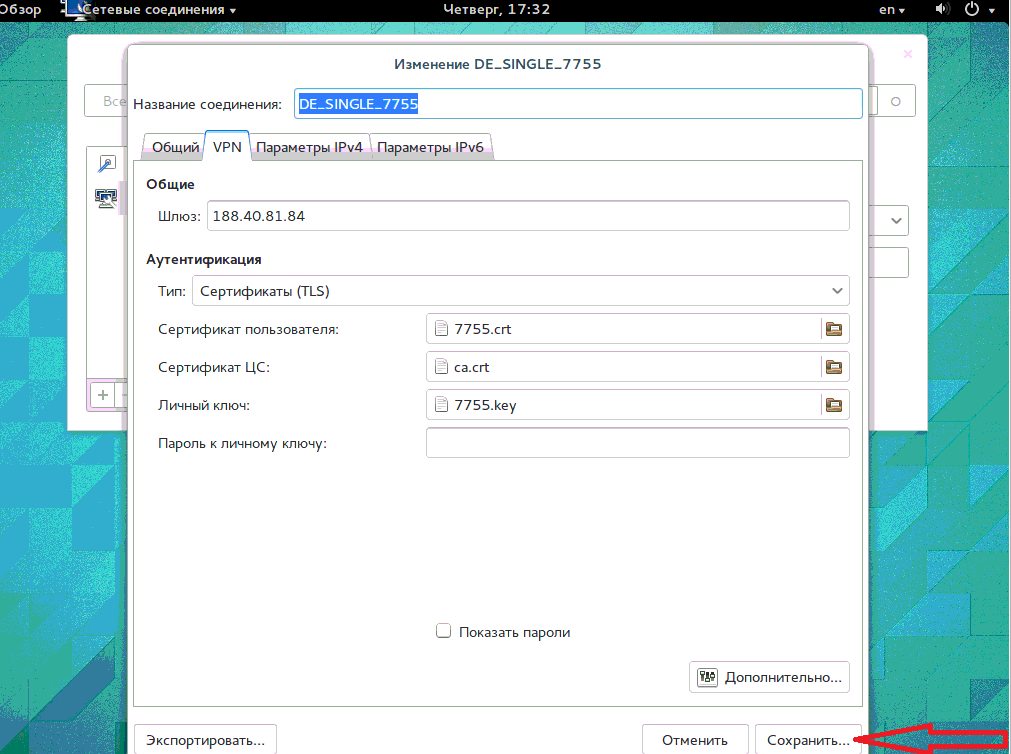Open advanced settings with "Дополнительно..." button
Viewport: 1011px width, 754px height.
(x=769, y=677)
